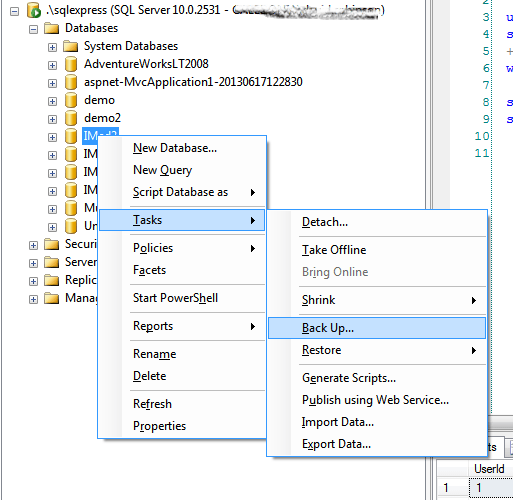Click the AdventureWorksLT2008 database icon
Screen dimensions: 513x500
[x=71, y=64]
